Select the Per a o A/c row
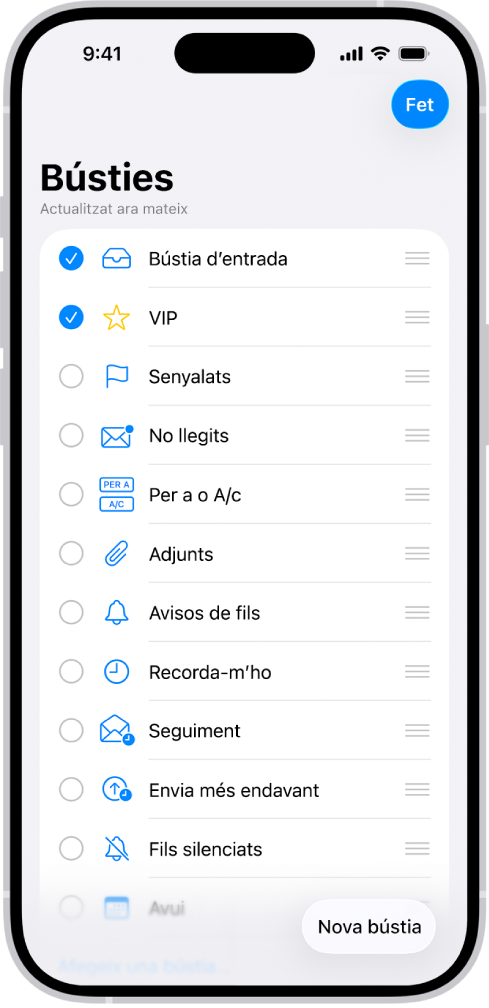This screenshot has width=489, height=1008. (x=244, y=495)
